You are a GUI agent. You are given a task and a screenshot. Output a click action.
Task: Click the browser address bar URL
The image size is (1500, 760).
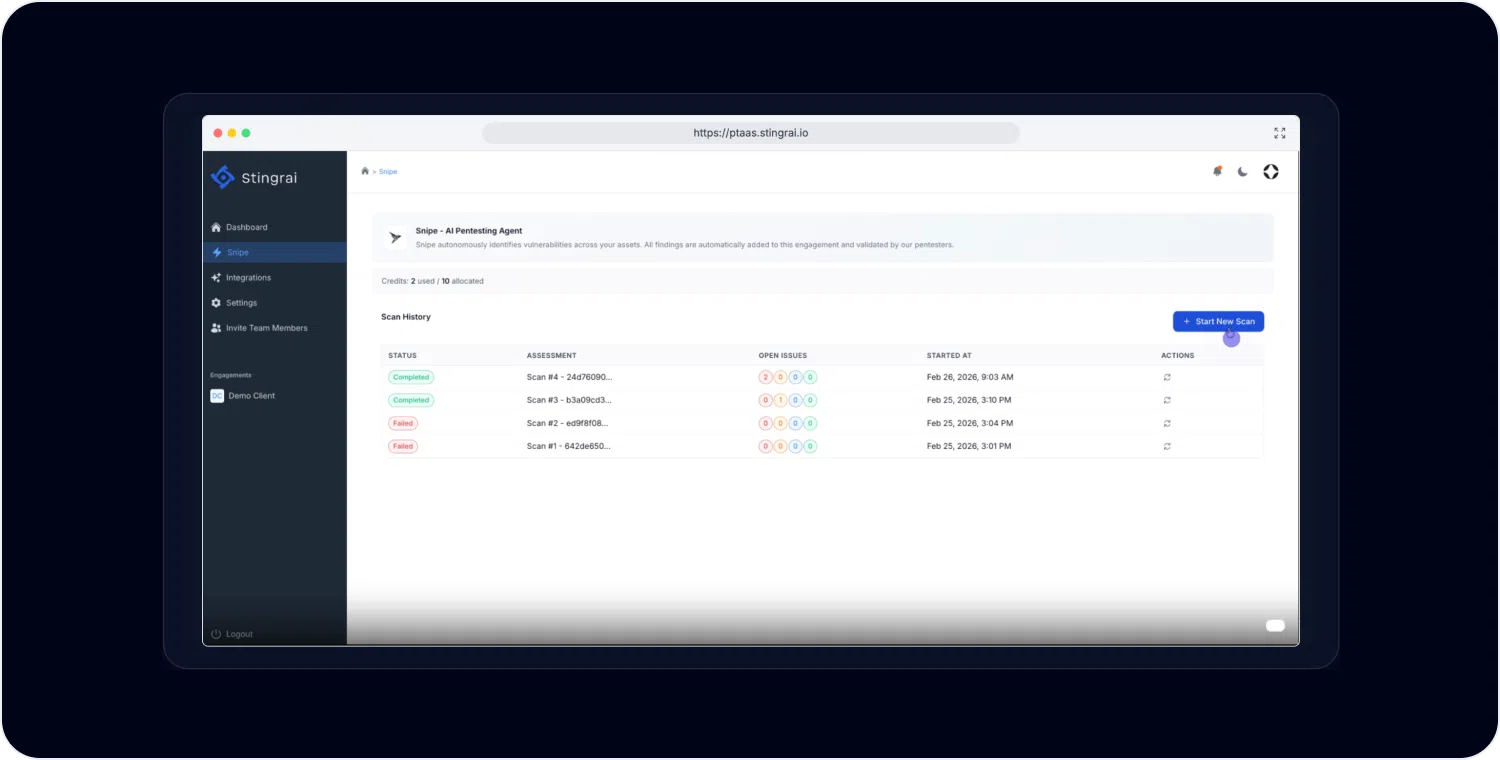751,133
